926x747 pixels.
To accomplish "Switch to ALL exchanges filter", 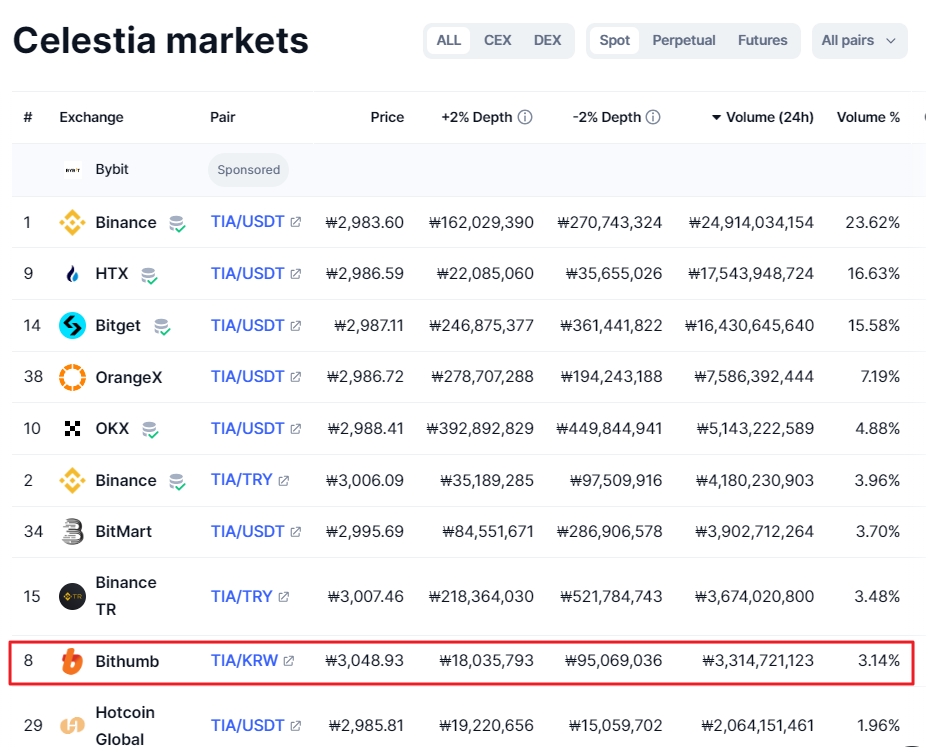I will [449, 40].
